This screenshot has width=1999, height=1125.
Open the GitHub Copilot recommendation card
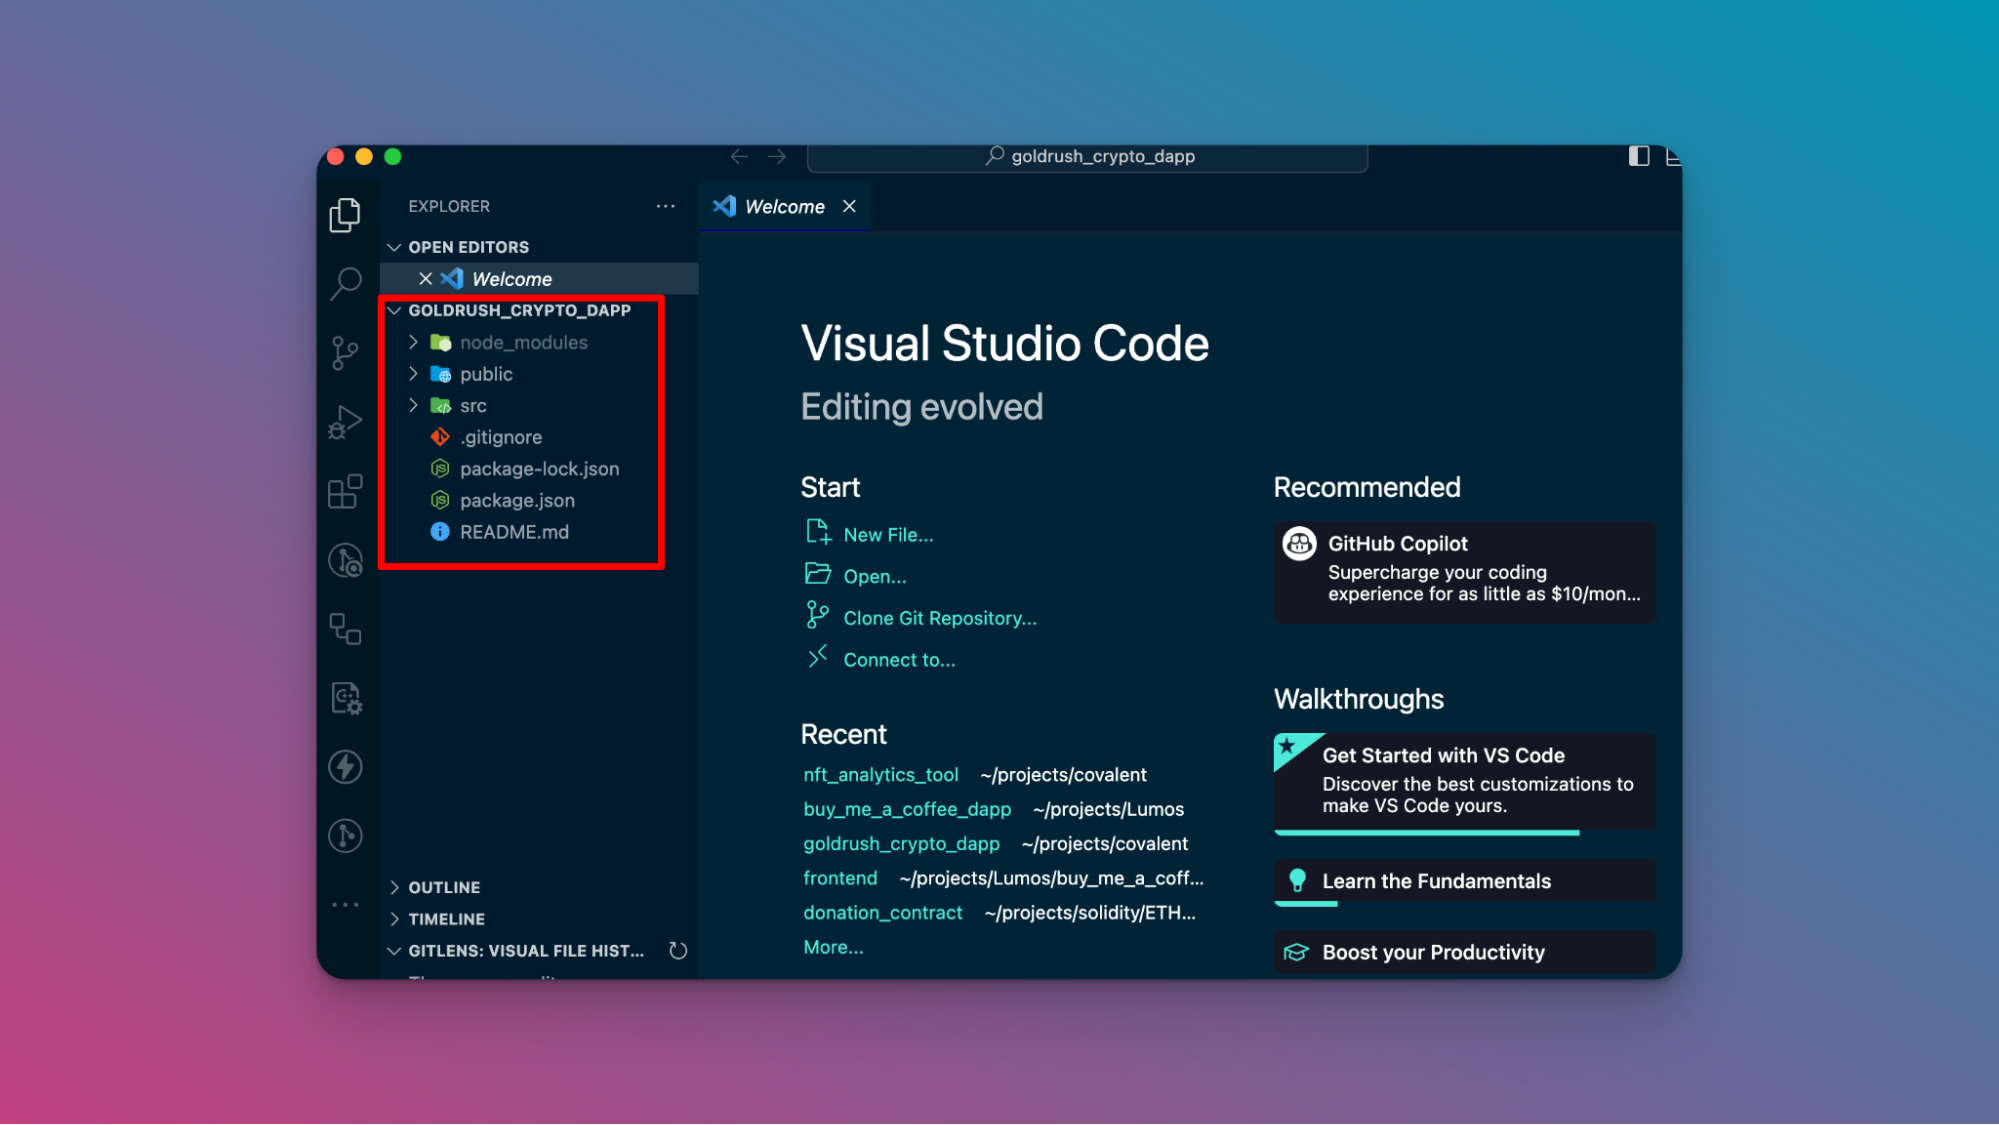click(1464, 573)
